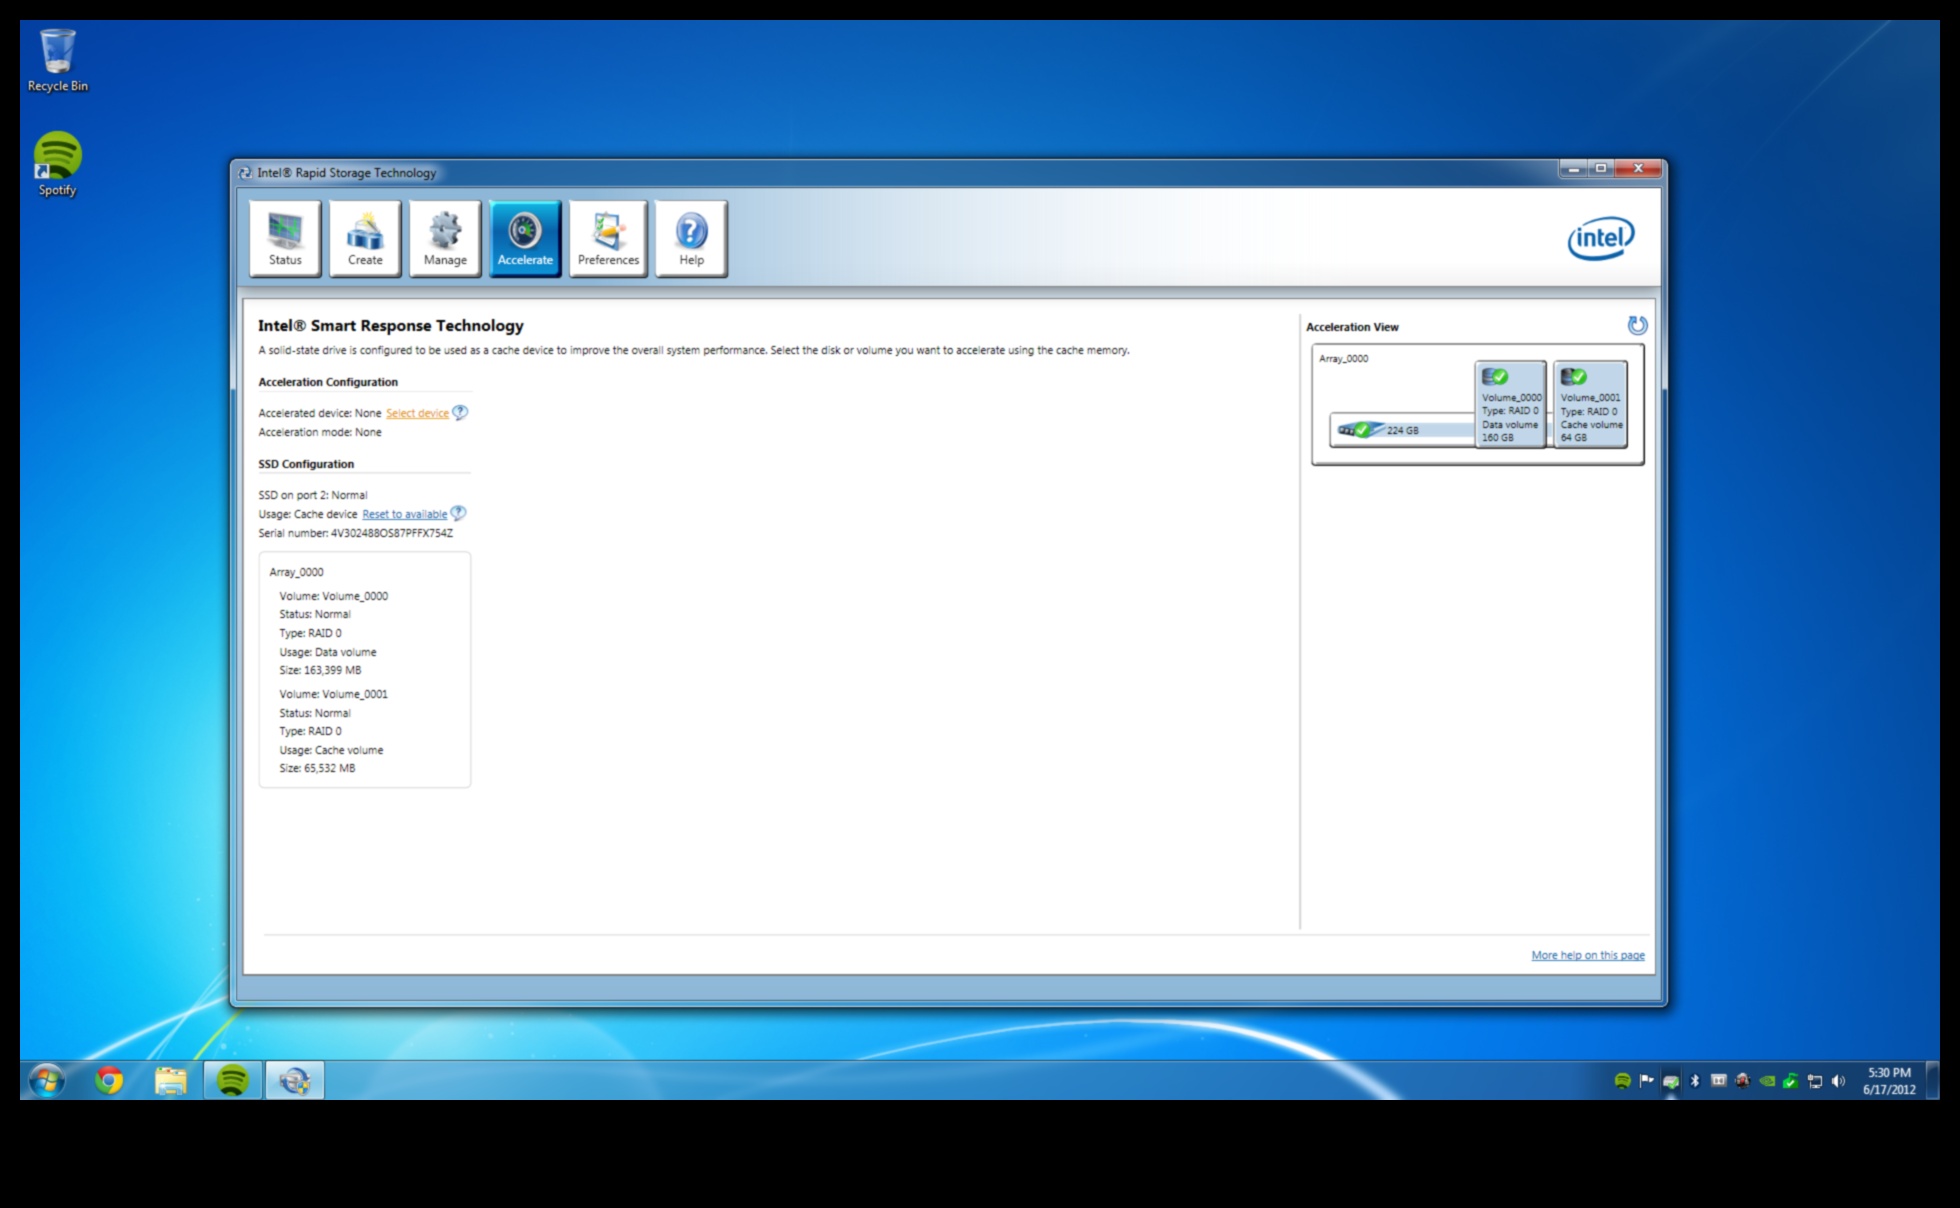Click help icon beside Reset to available
Screen dimensions: 1960x1208
pos(458,513)
